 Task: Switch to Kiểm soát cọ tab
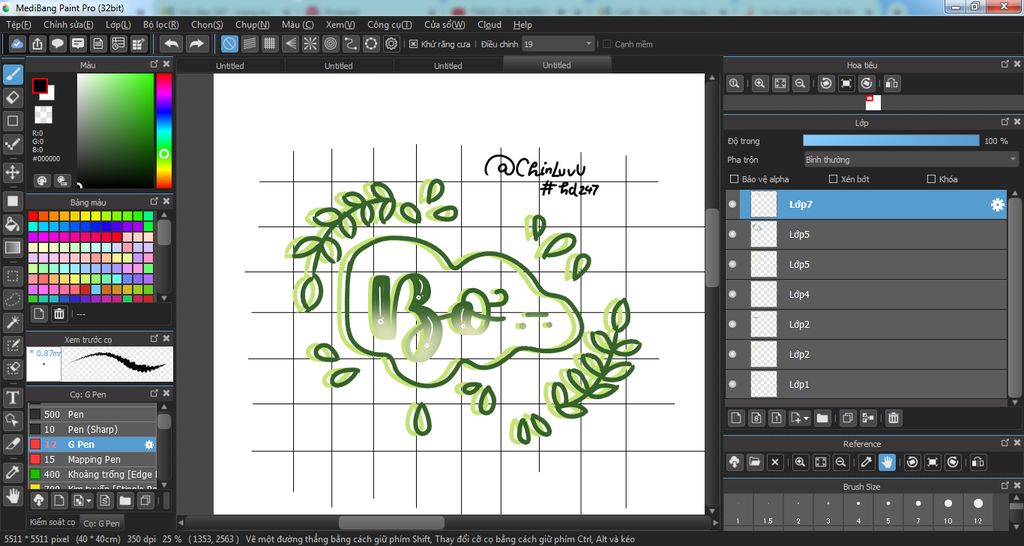pos(52,522)
